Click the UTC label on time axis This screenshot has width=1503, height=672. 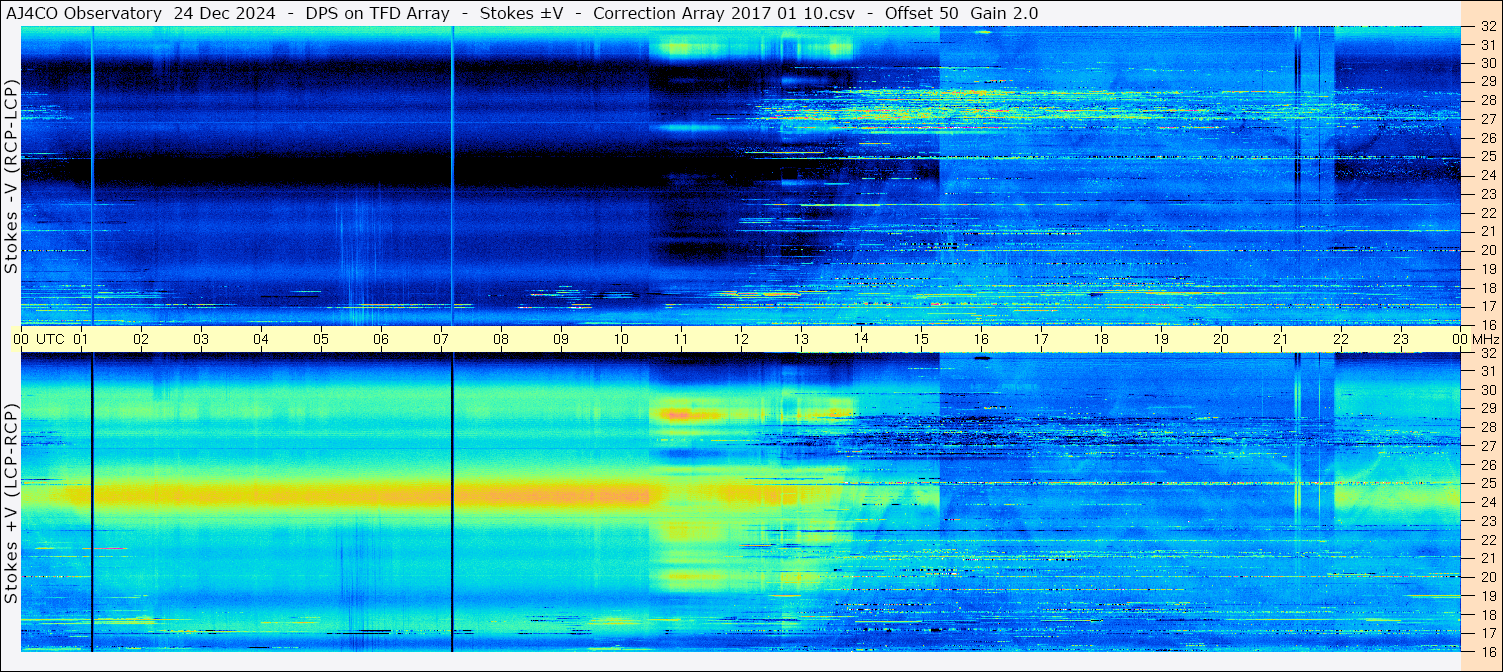coord(52,339)
